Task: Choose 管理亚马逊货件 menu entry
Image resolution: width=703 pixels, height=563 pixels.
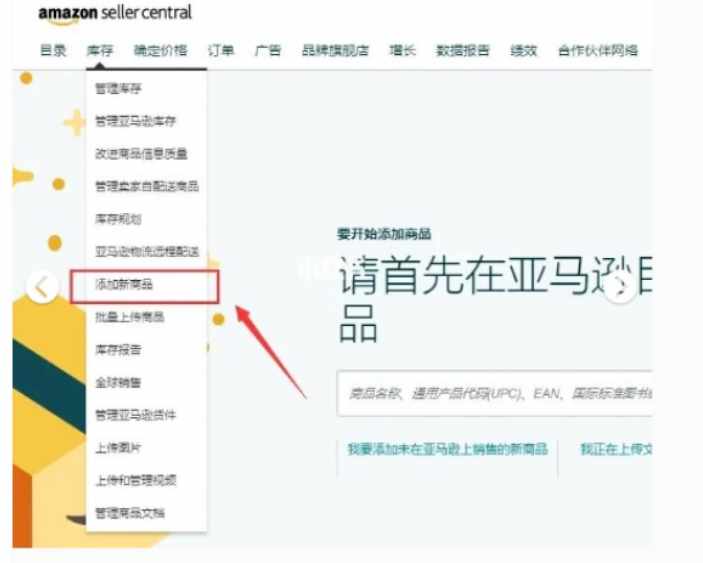Action: 135,415
